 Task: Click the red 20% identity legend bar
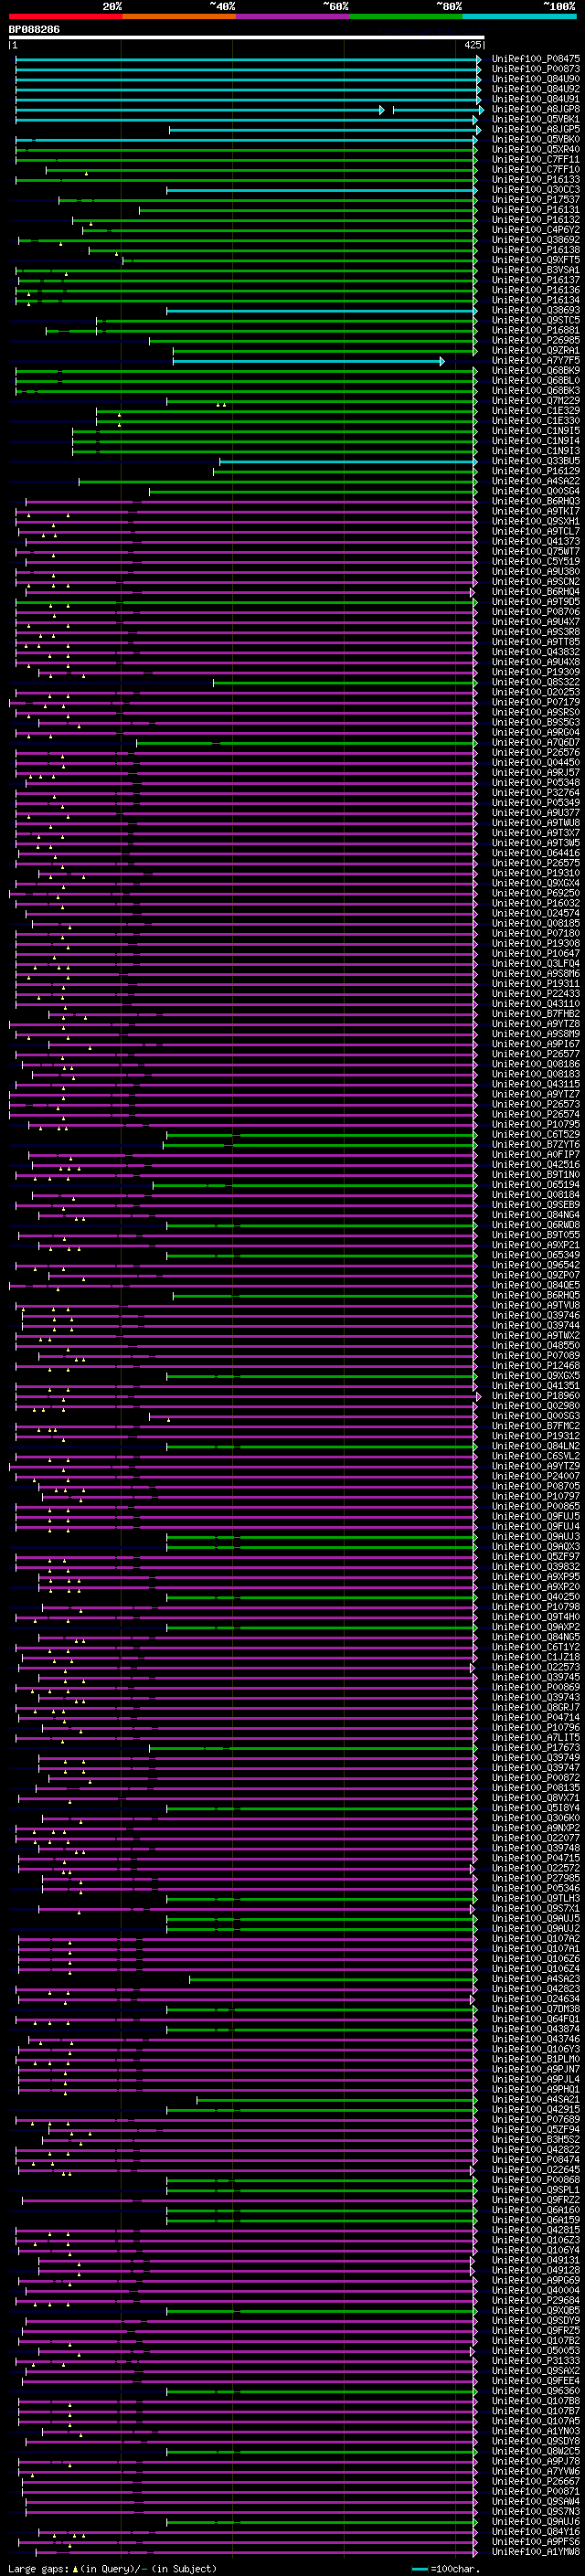pos(65,17)
